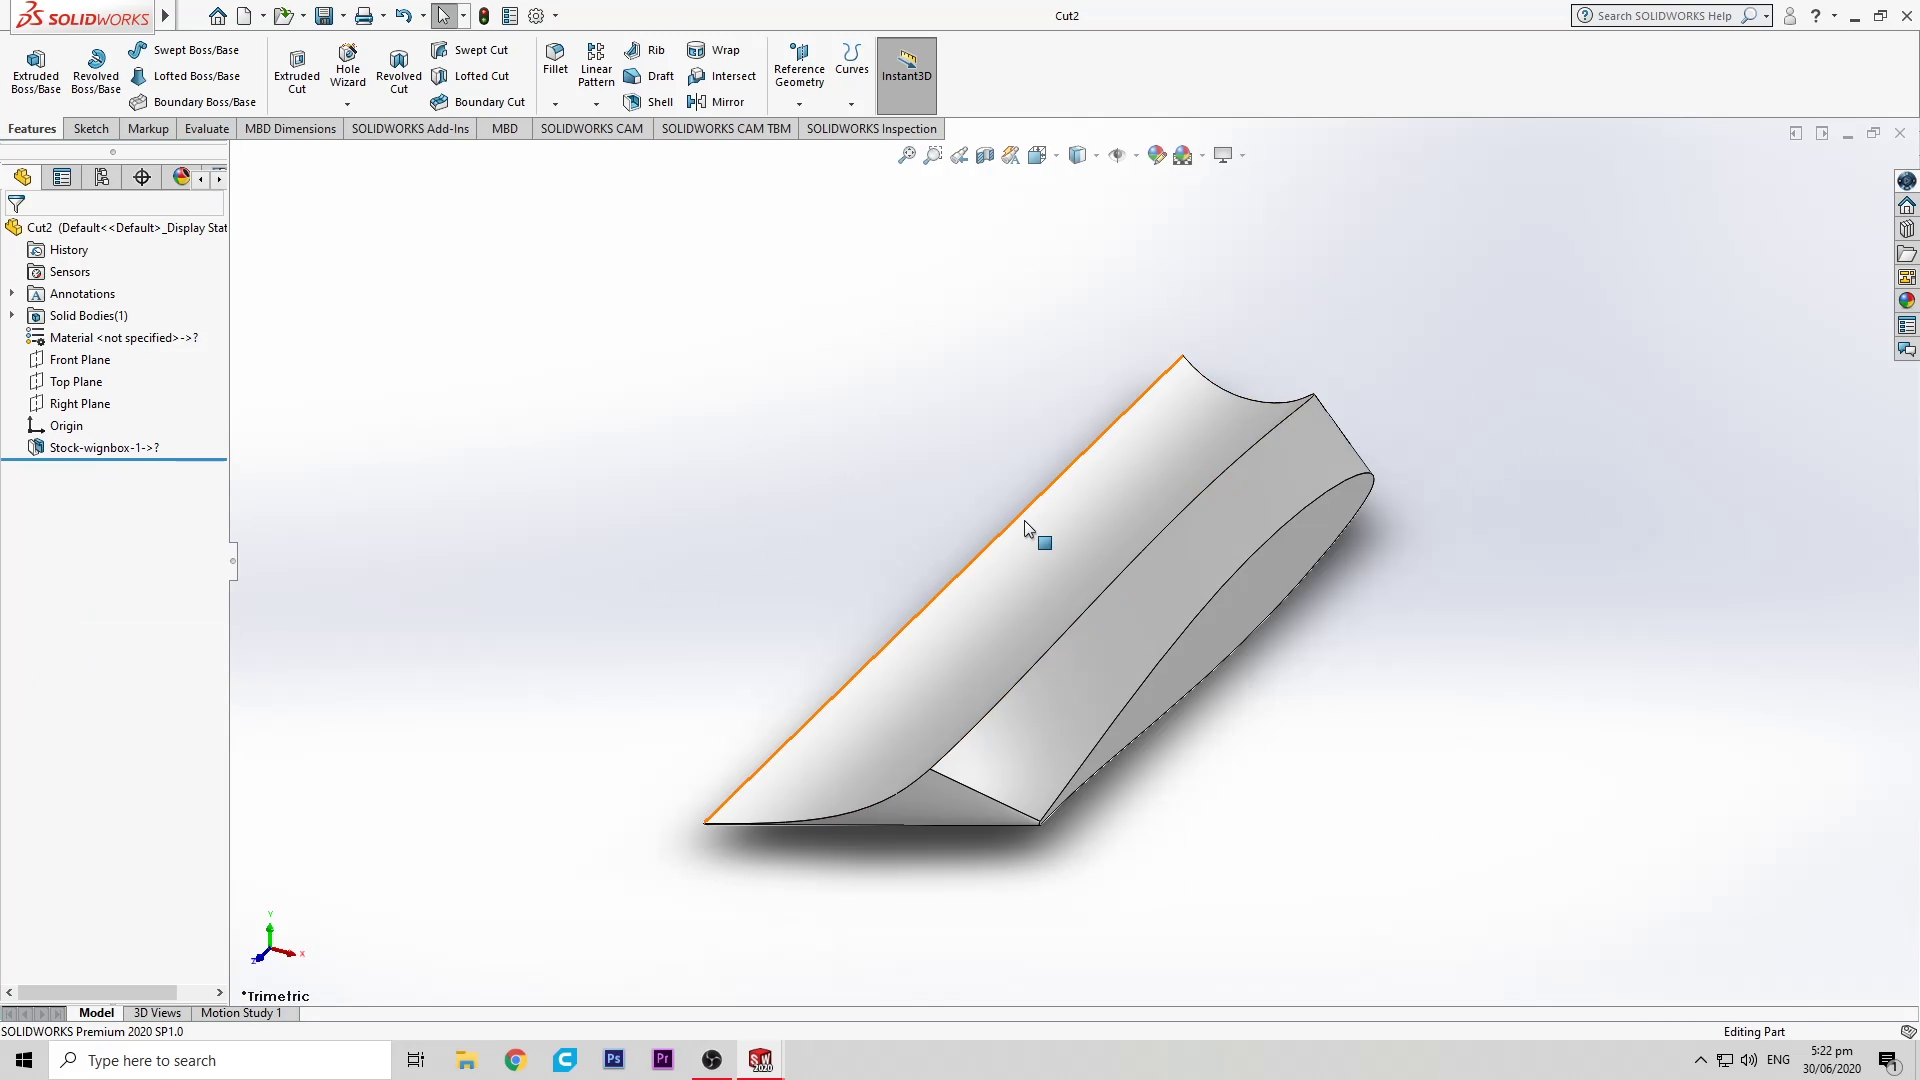The height and width of the screenshot is (1080, 1920).
Task: Open the Reference Geometry tool
Action: (x=799, y=65)
